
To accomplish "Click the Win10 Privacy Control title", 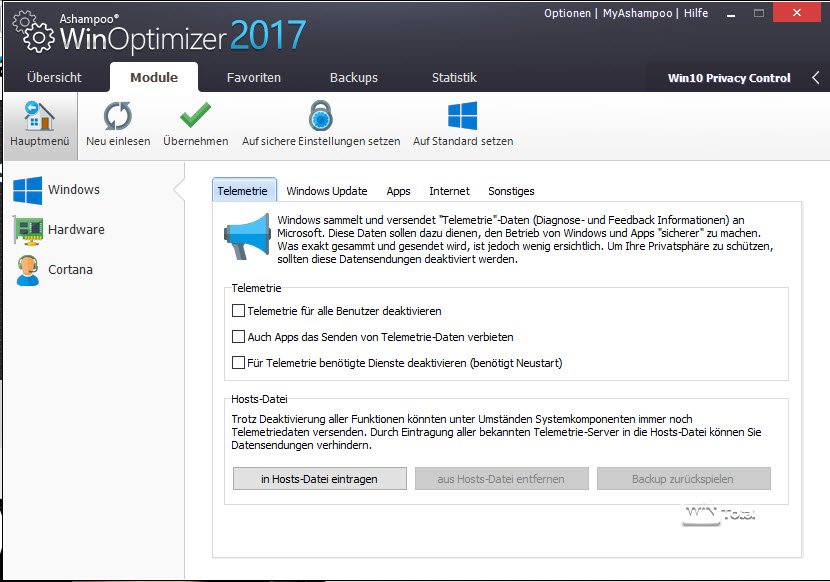I will point(729,78).
